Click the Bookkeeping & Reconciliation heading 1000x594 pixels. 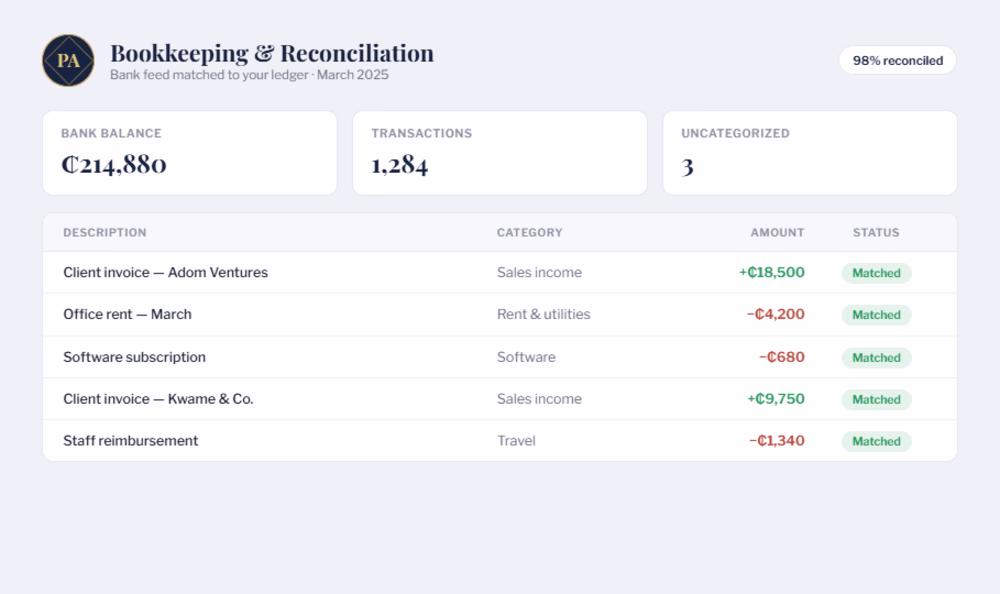coord(272,54)
